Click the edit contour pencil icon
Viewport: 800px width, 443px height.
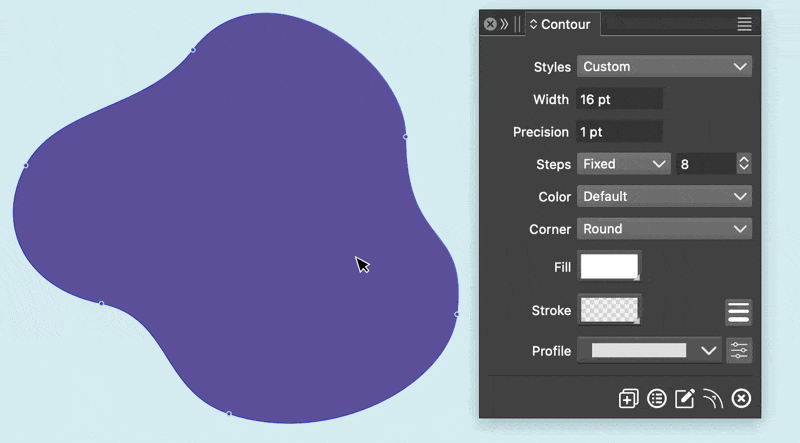coord(685,399)
